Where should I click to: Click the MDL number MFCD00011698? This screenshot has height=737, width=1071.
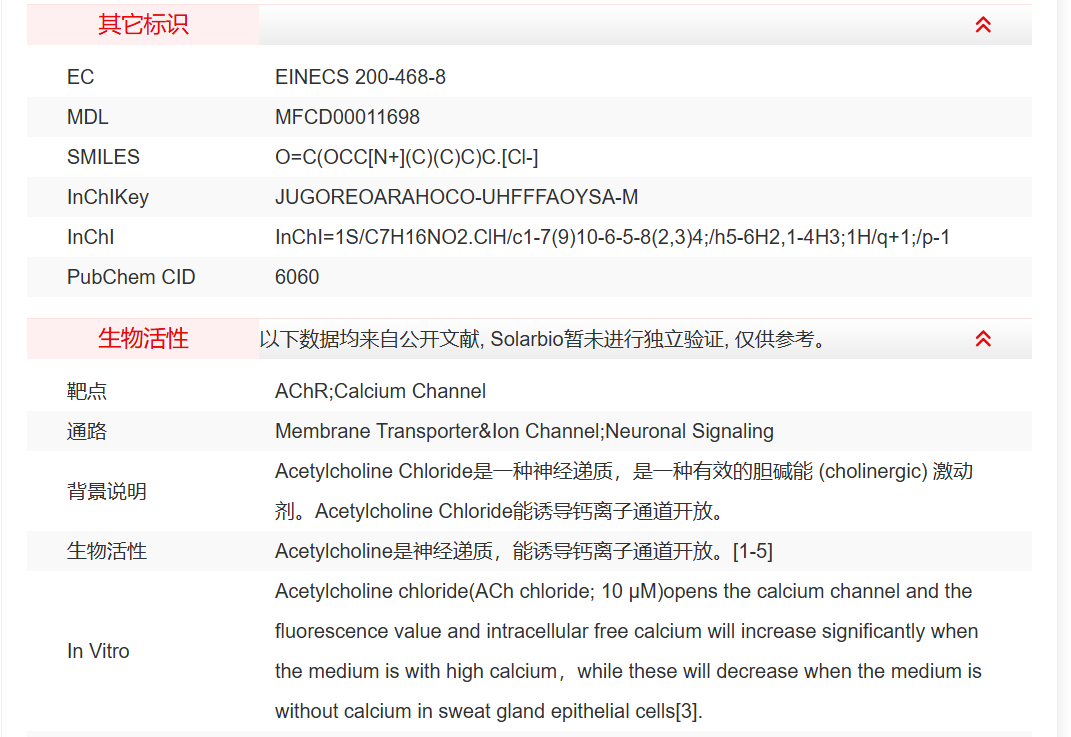pyautogui.click(x=347, y=117)
